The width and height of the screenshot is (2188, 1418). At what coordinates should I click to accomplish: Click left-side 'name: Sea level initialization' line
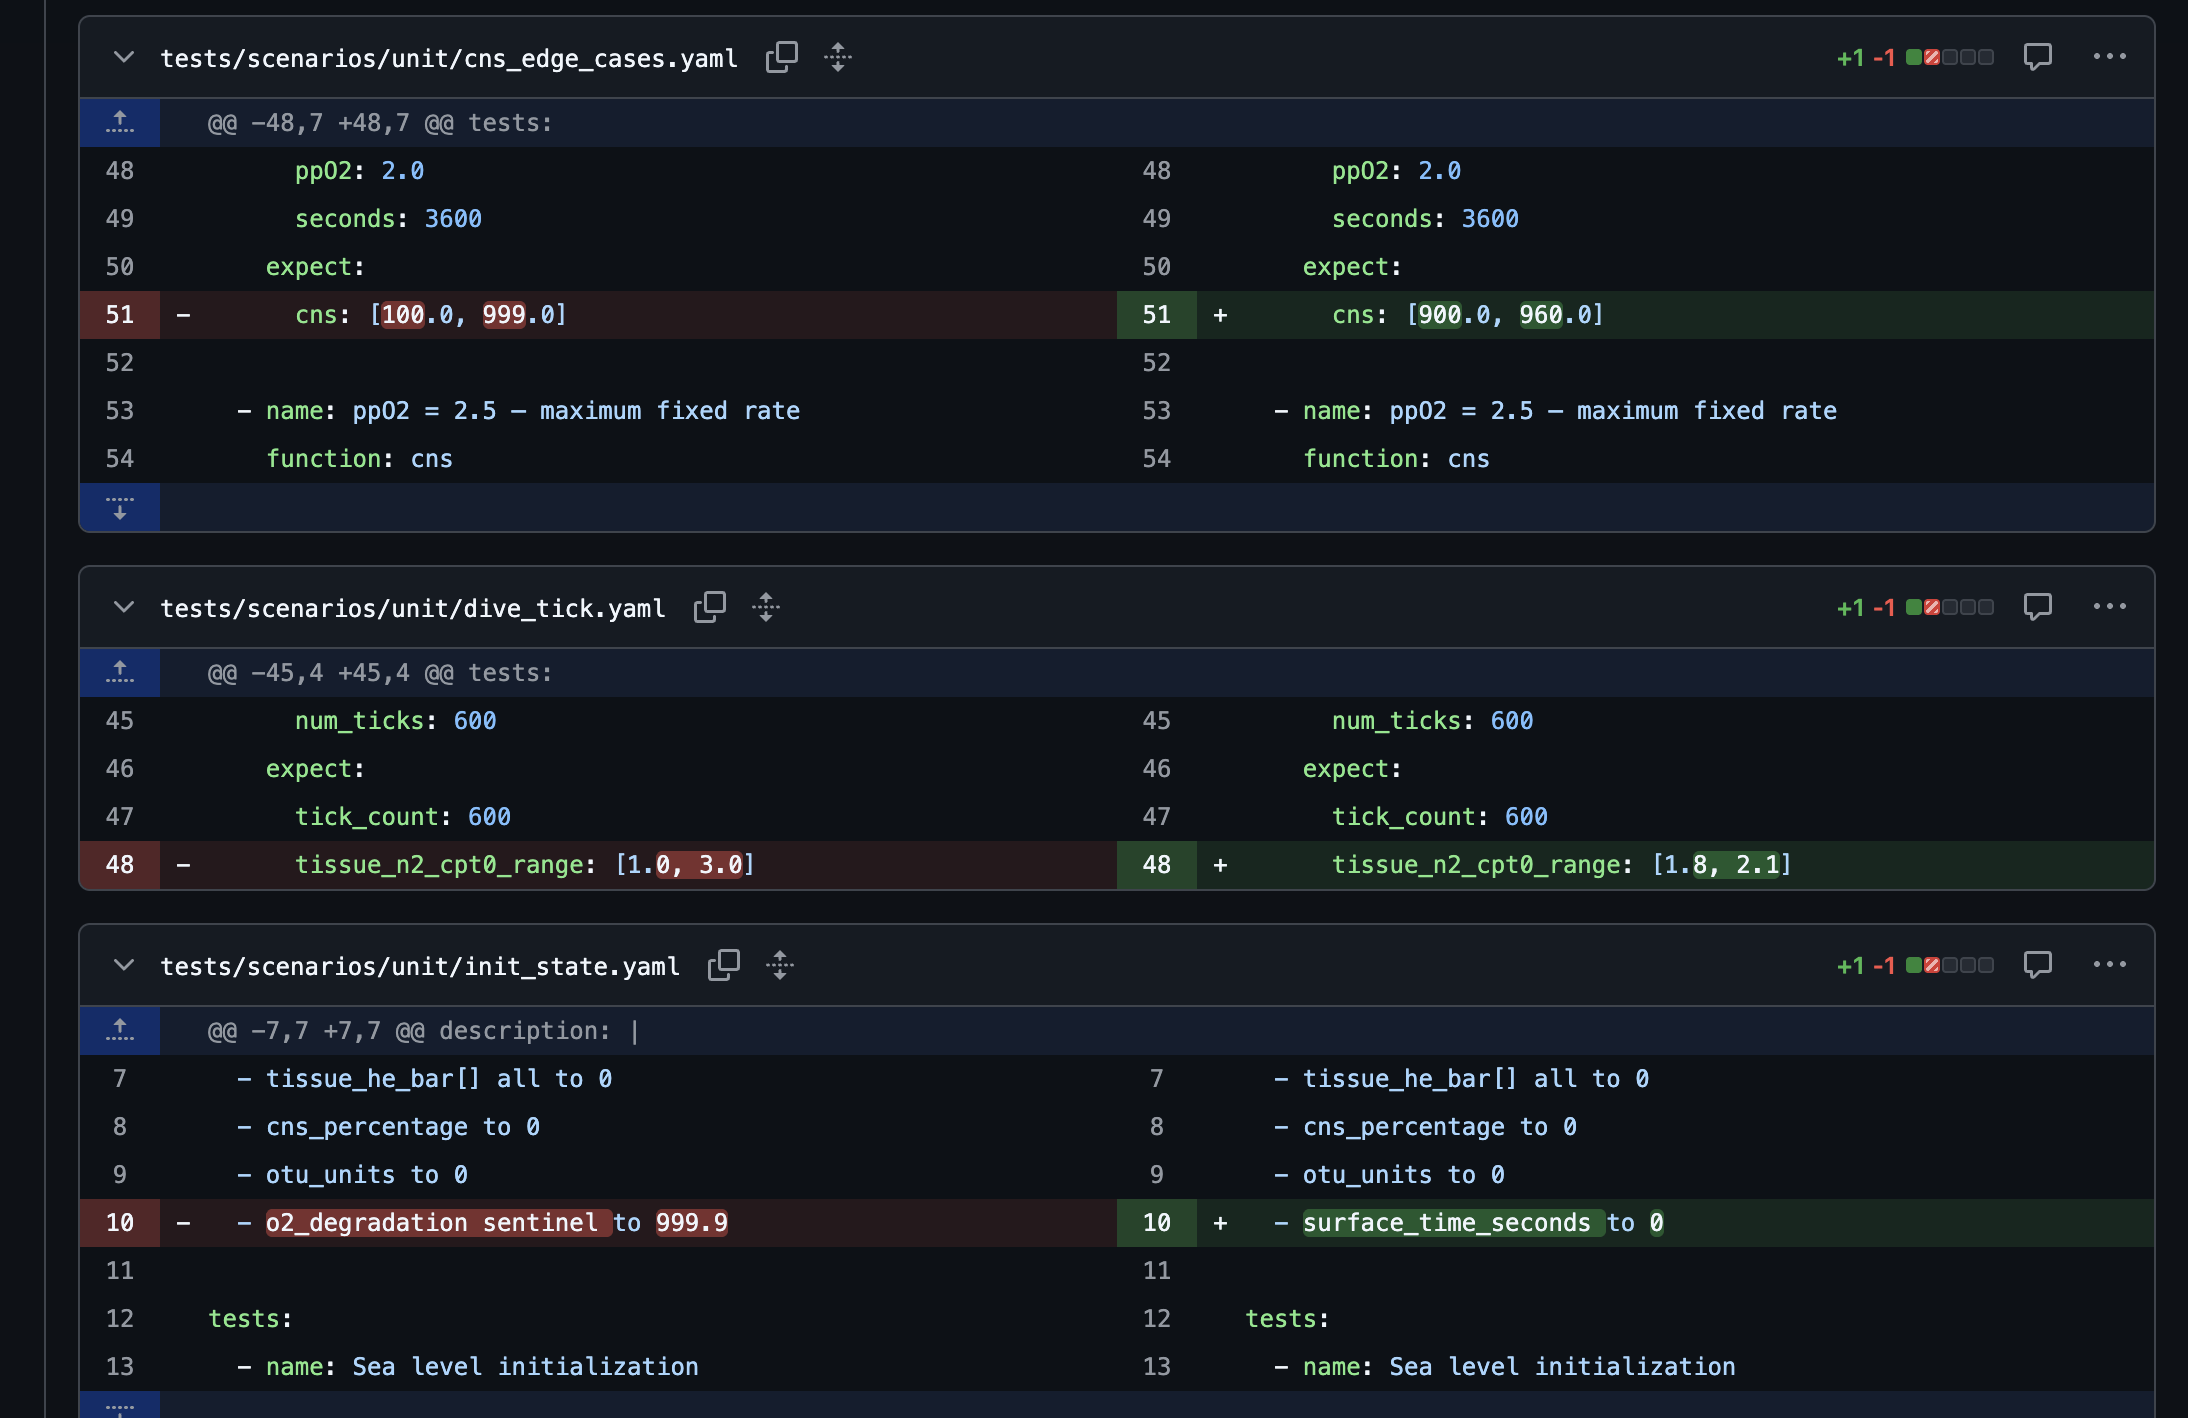[x=638, y=1367]
